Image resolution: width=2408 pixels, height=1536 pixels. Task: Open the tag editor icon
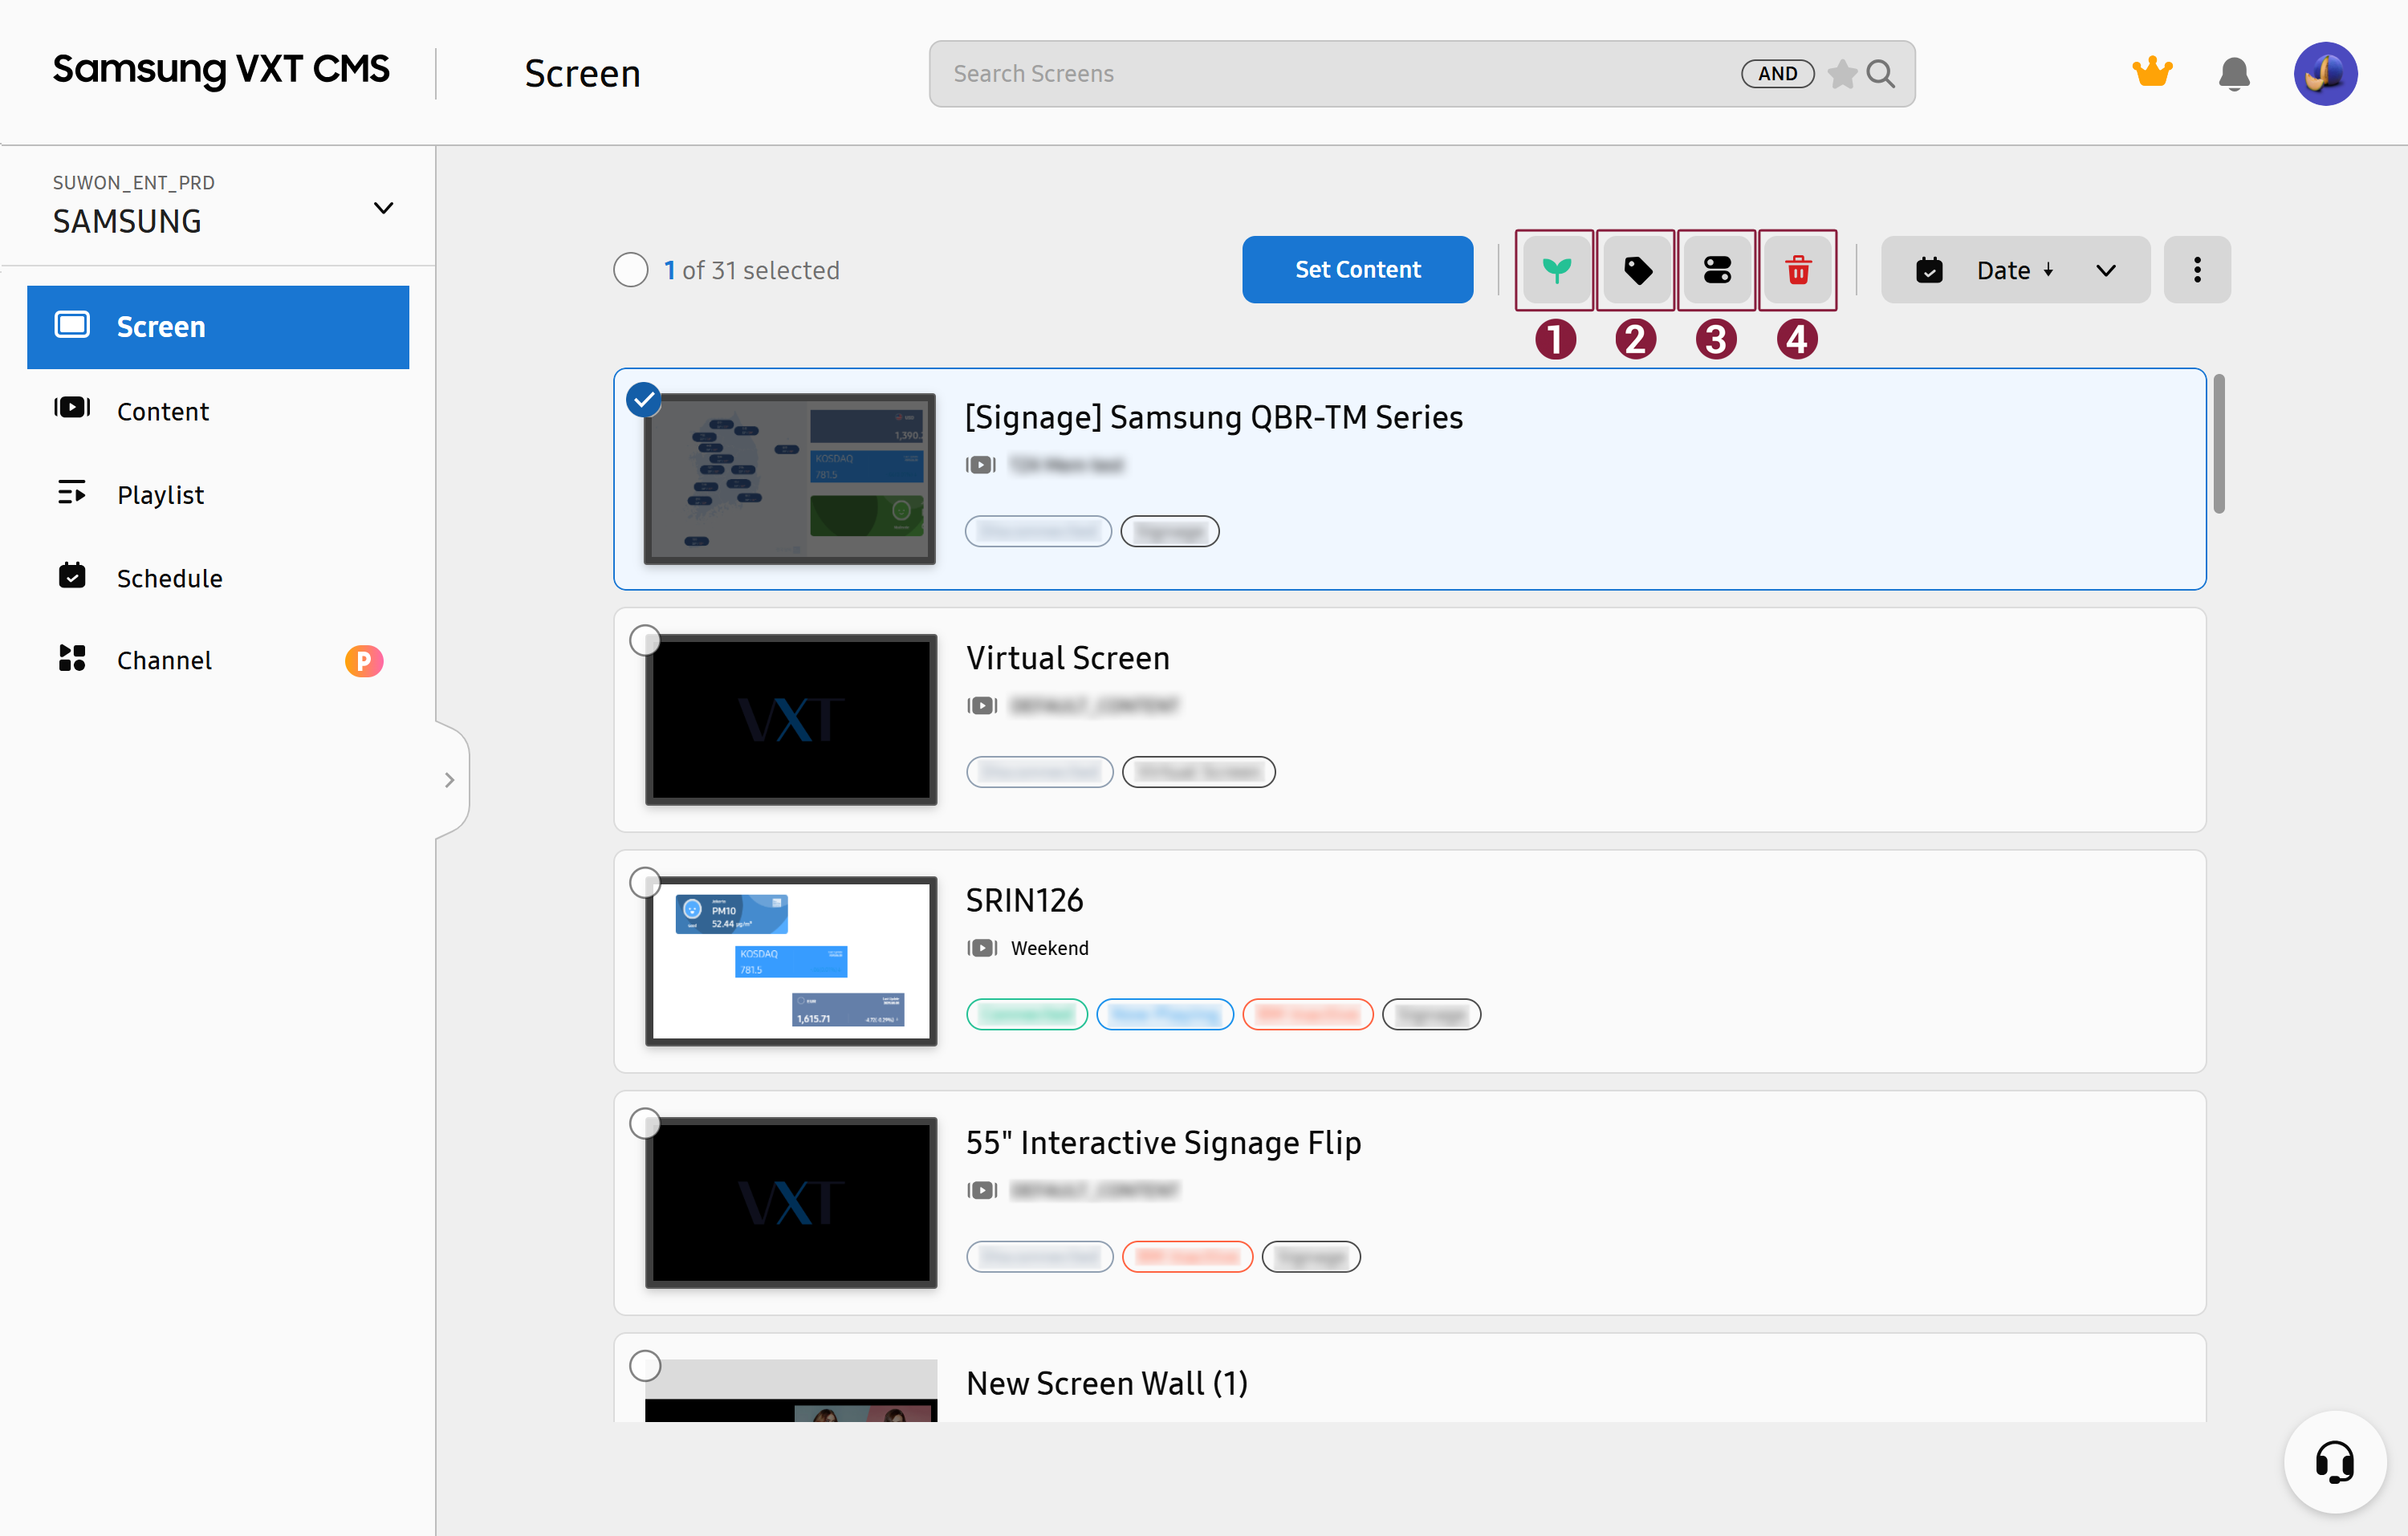[x=1636, y=270]
